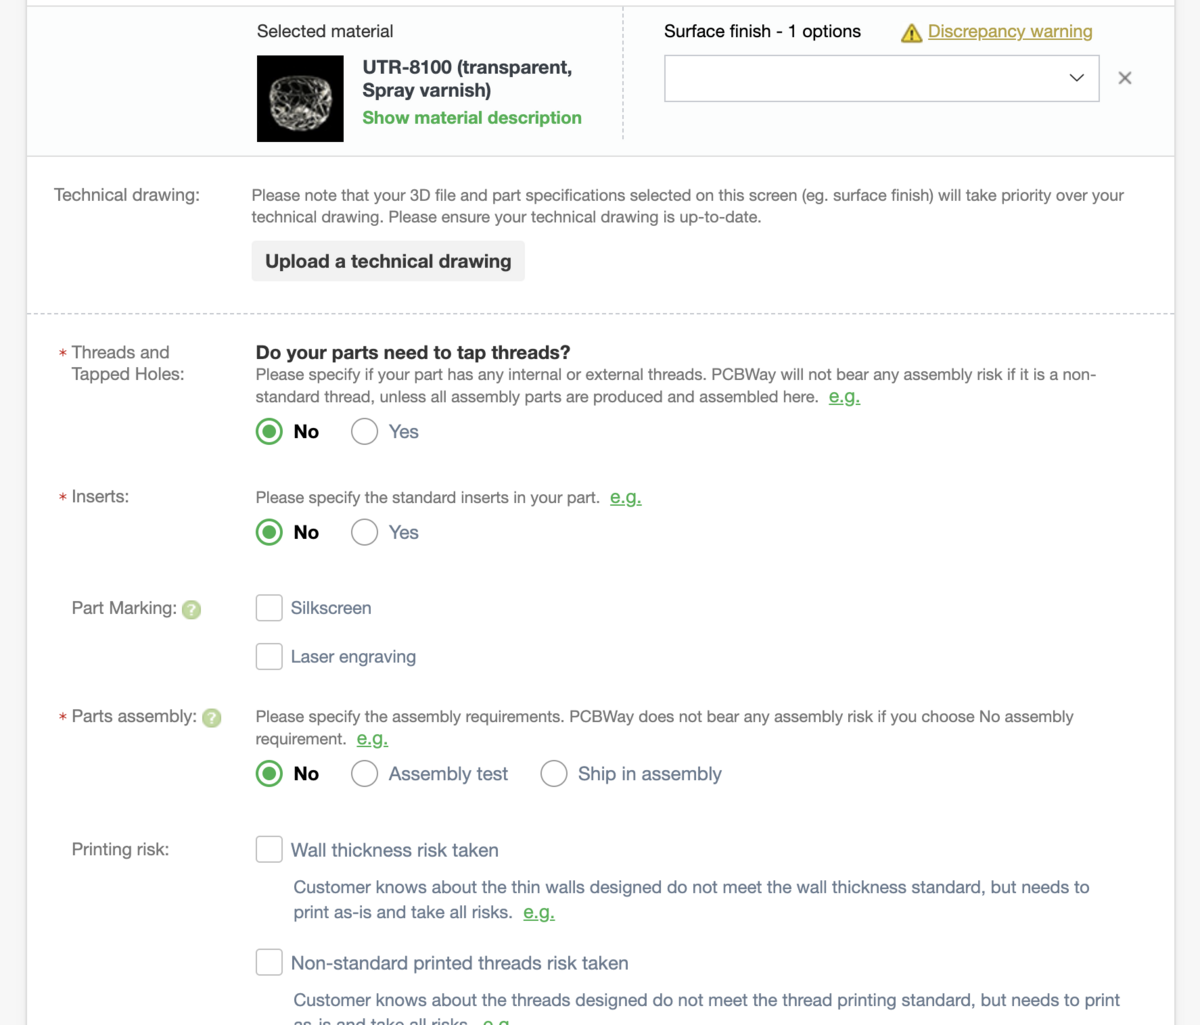Click Upload a technical drawing button

click(388, 261)
